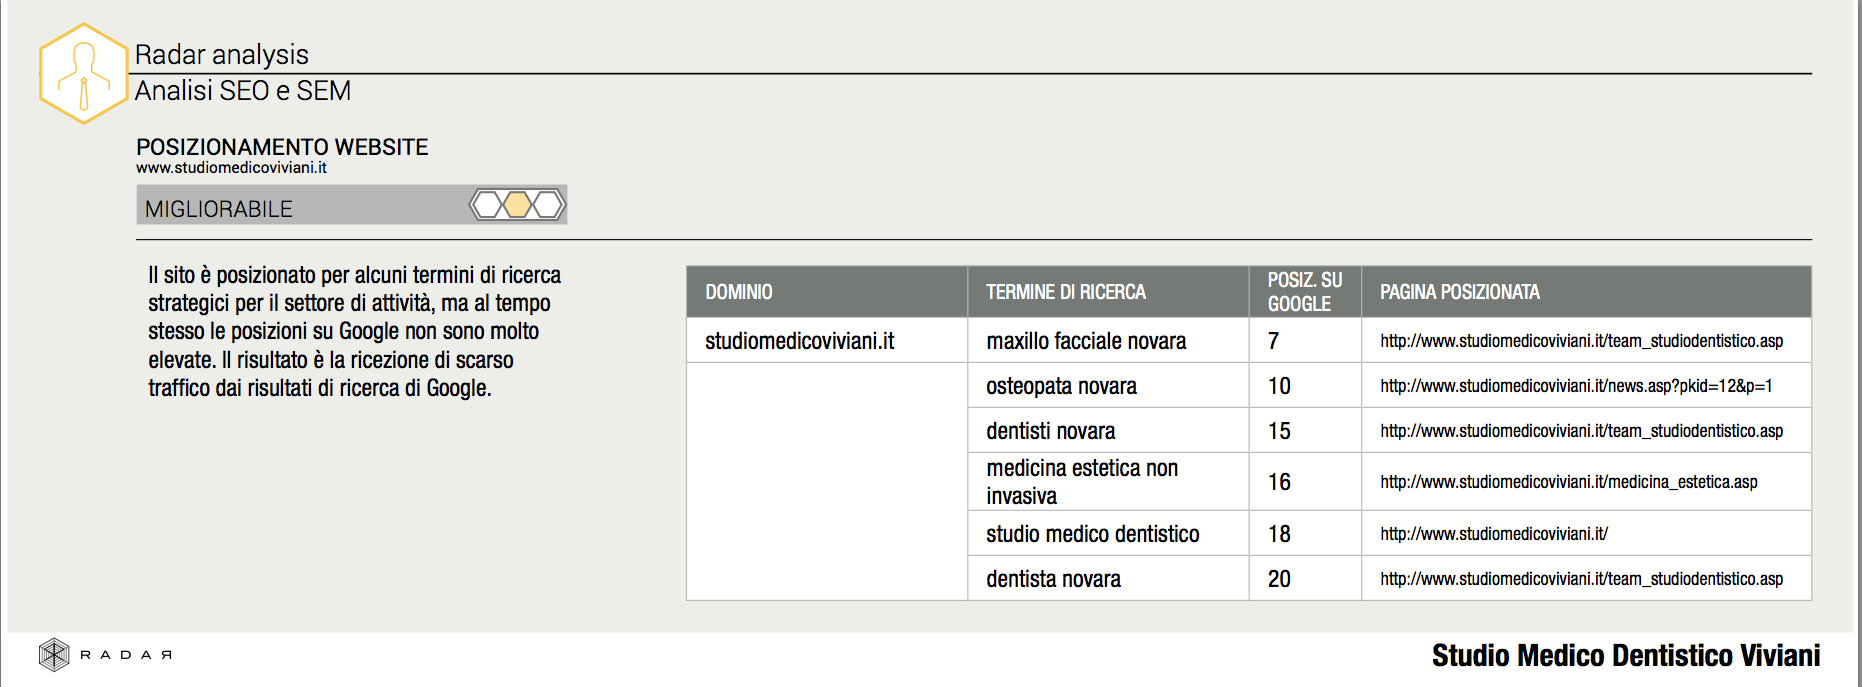
Task: Select the yellow middle rating hexagon
Action: (517, 205)
